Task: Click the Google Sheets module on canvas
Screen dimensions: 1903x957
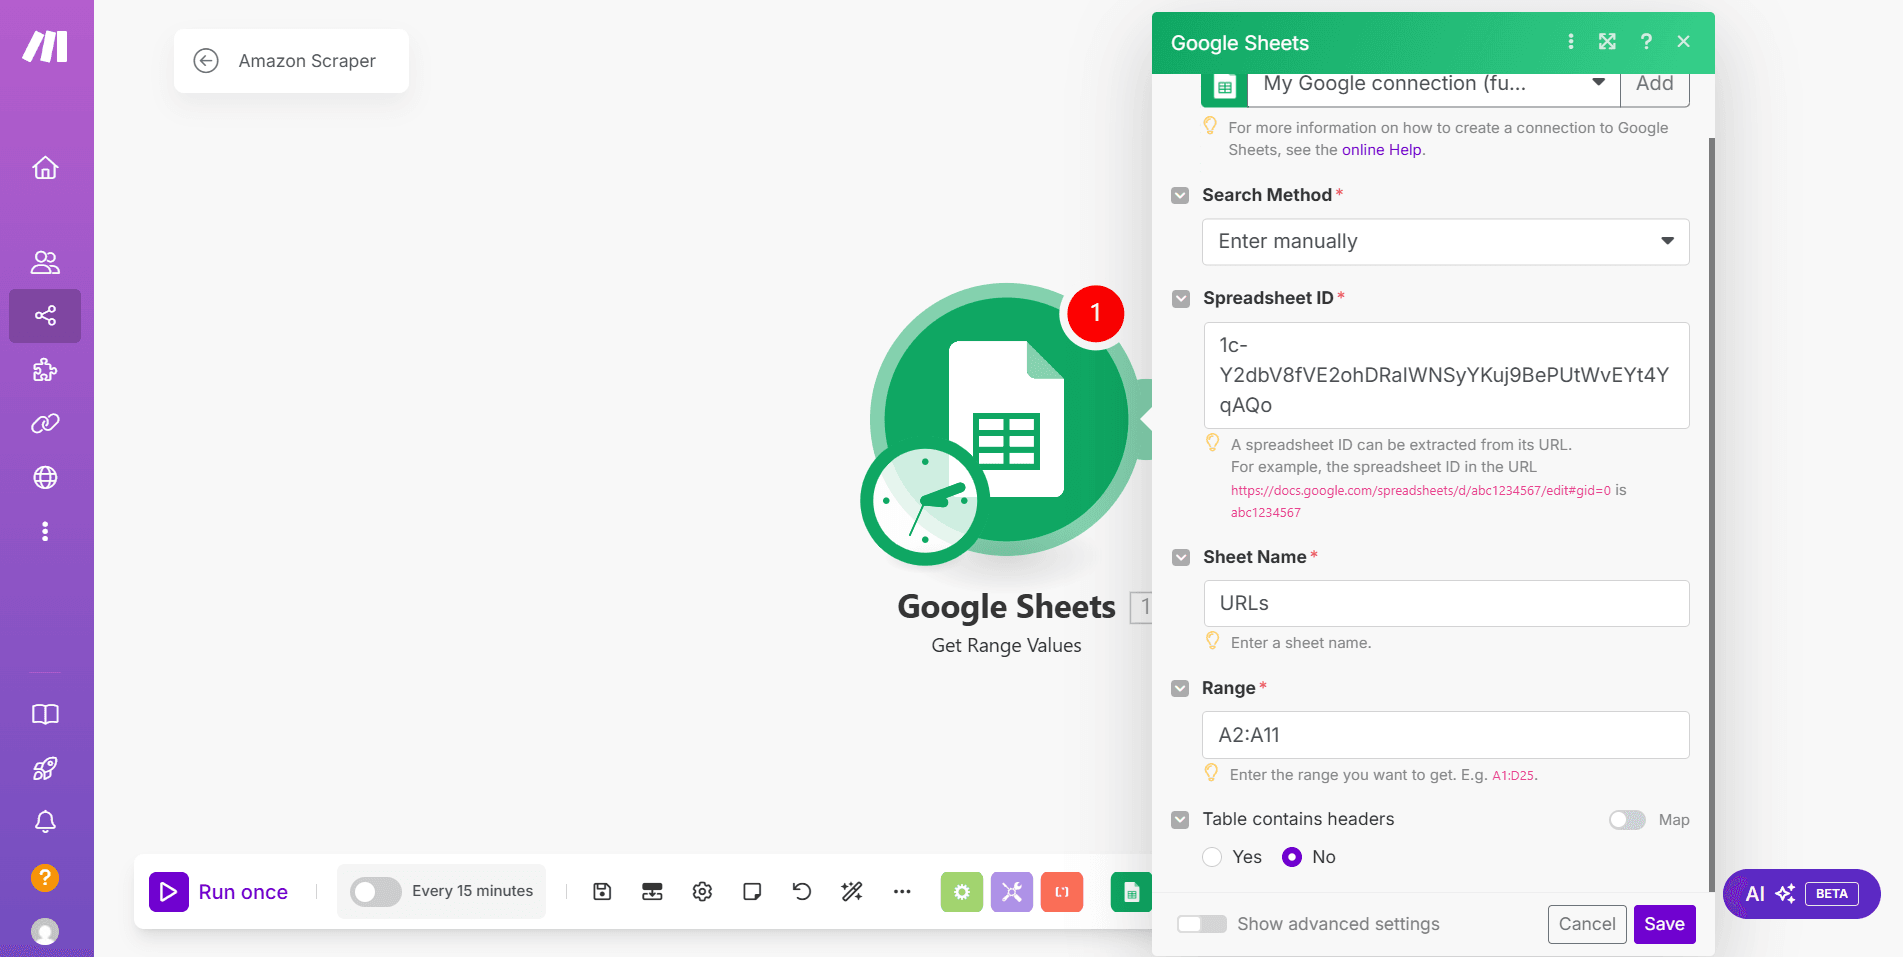Action: point(1007,419)
